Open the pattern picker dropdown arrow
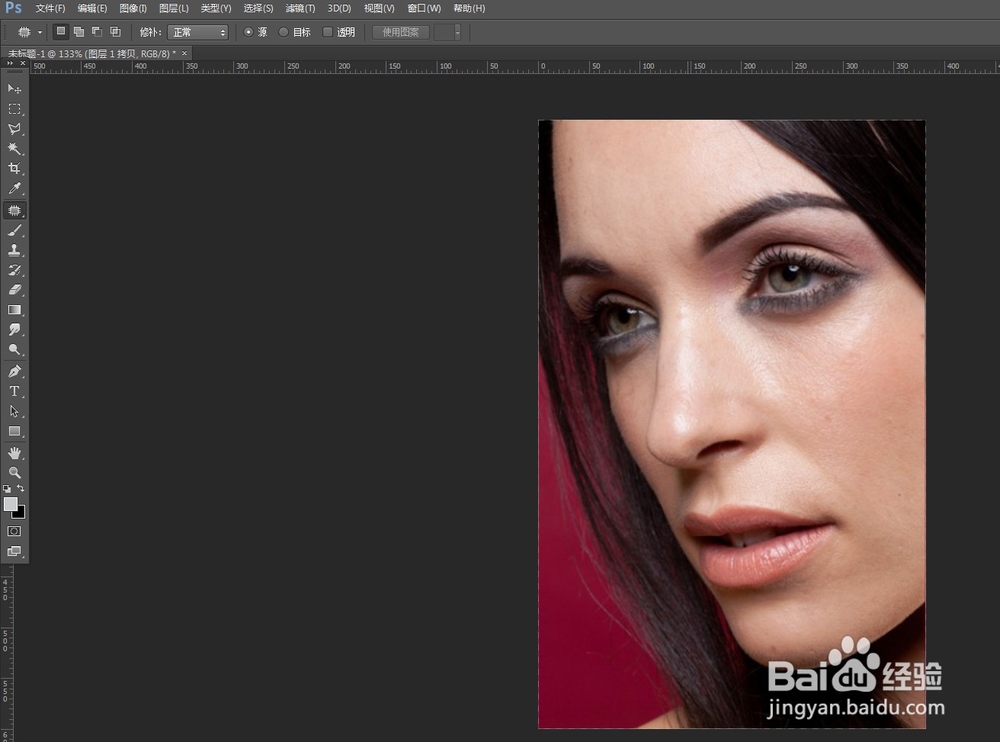1000x742 pixels. [x=457, y=32]
